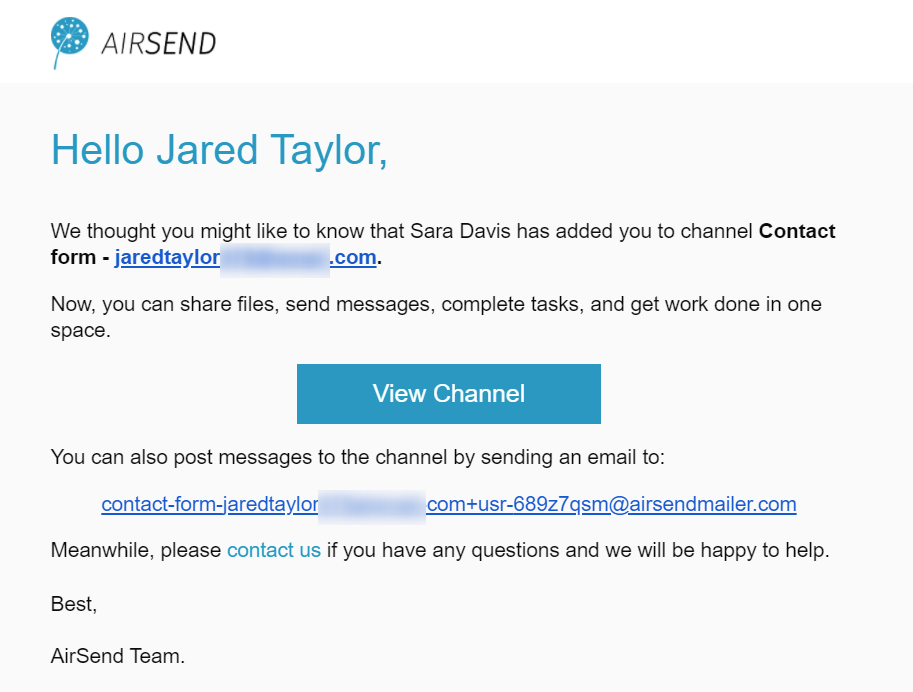913x692 pixels.
Task: Click the 'Best,' sign-off line
Action: click(x=74, y=604)
